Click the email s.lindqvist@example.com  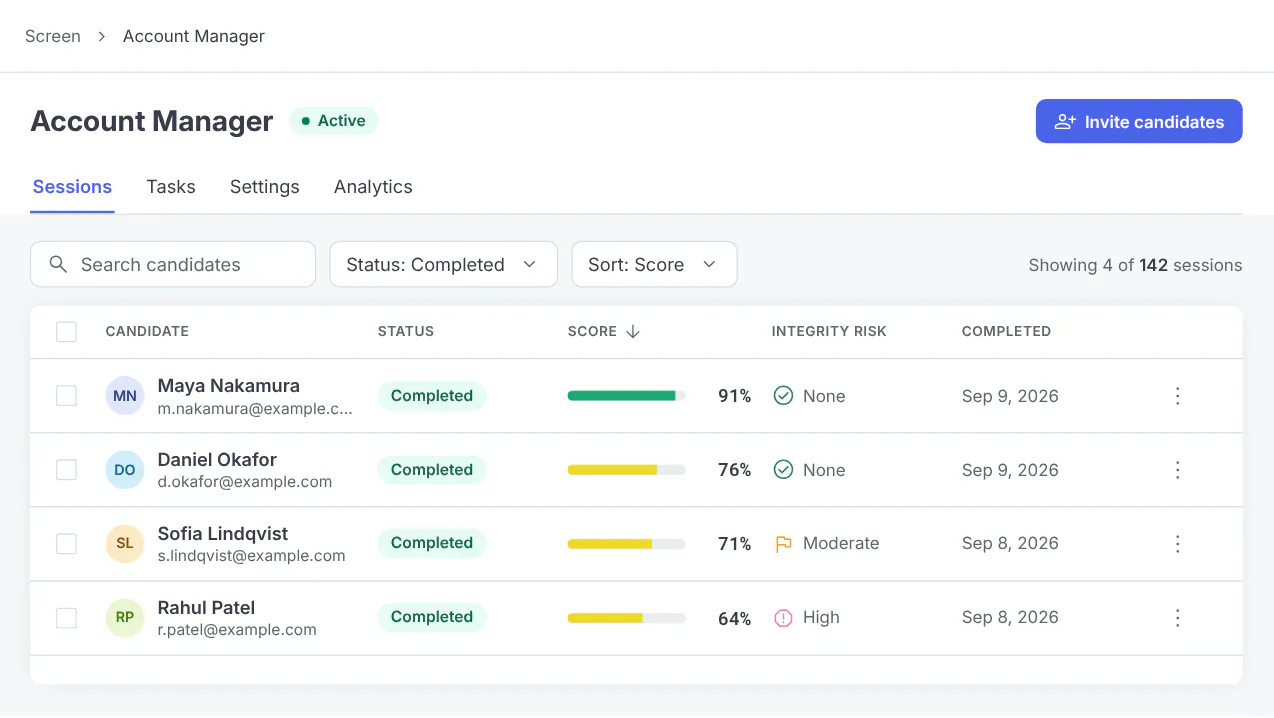[252, 556]
